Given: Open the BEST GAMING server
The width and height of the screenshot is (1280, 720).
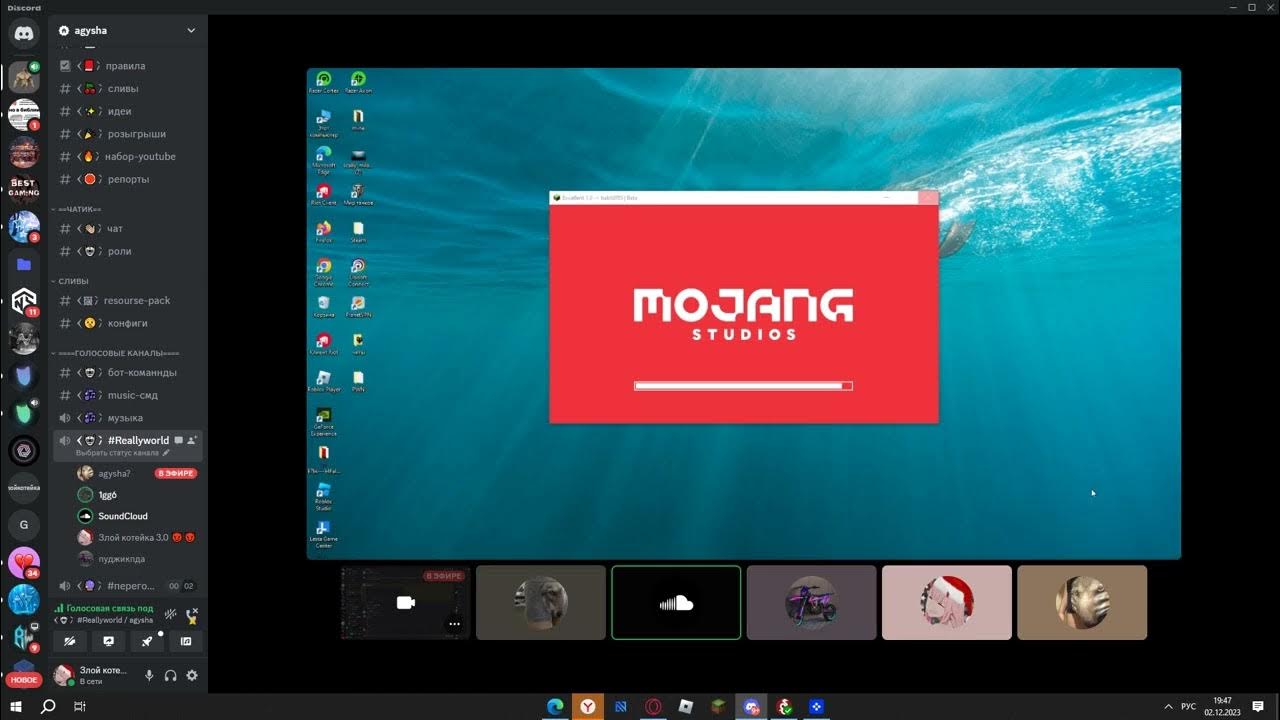Looking at the screenshot, I should pyautogui.click(x=24, y=189).
